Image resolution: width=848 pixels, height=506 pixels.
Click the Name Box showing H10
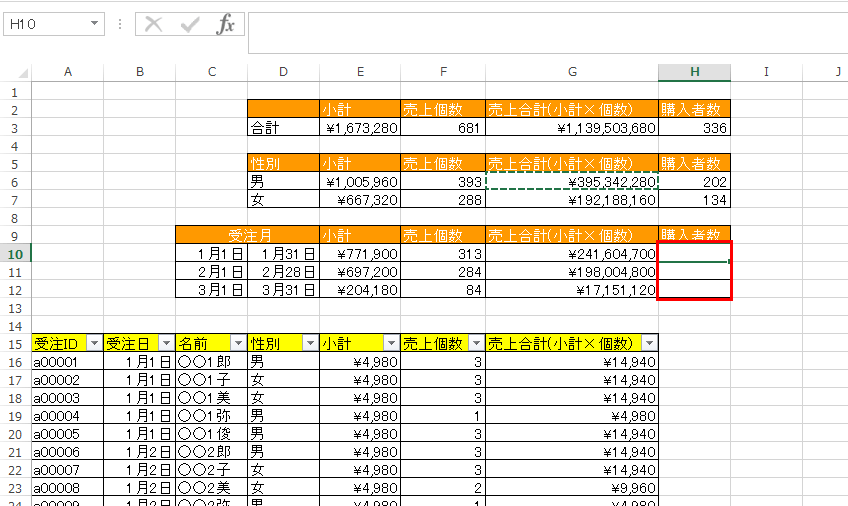pyautogui.click(x=45, y=24)
